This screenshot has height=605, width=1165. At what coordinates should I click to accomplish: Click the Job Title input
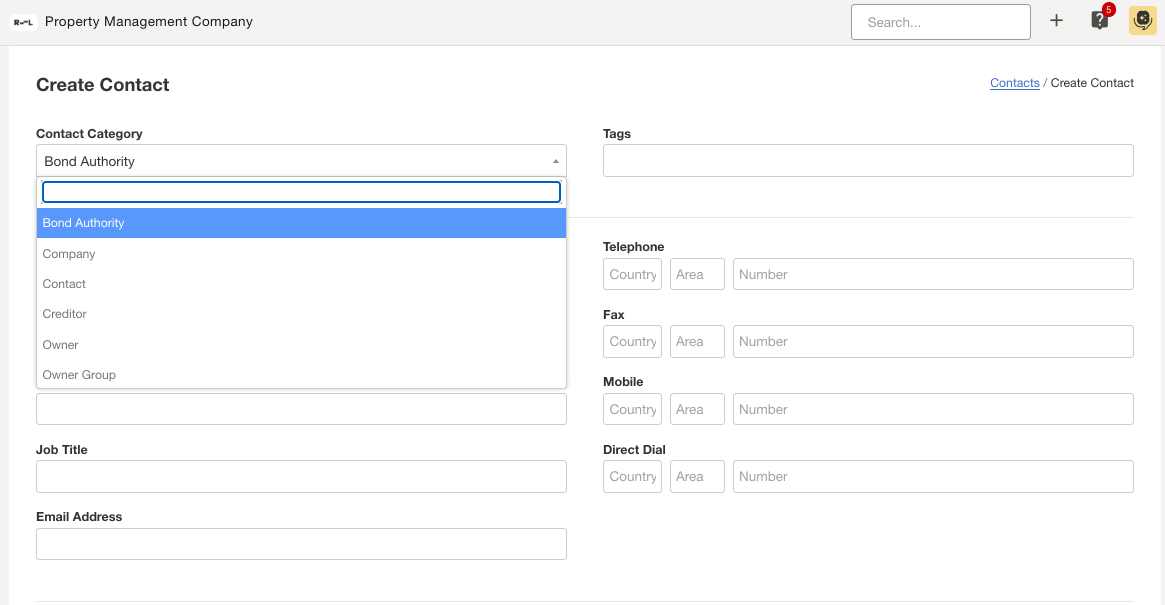click(x=301, y=477)
